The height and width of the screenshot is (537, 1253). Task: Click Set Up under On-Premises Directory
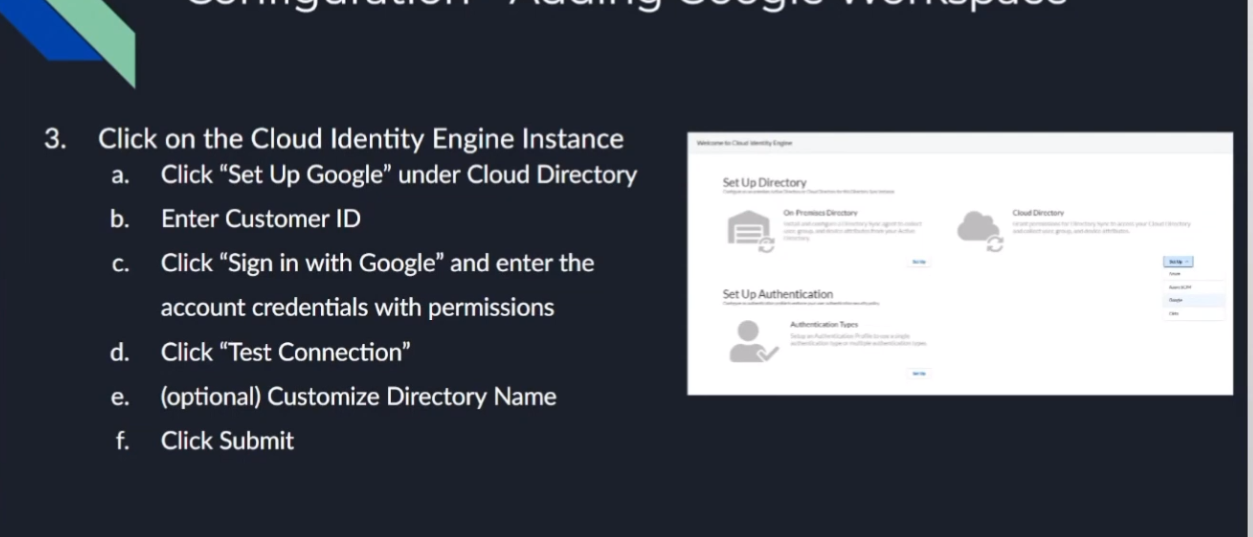click(x=919, y=262)
